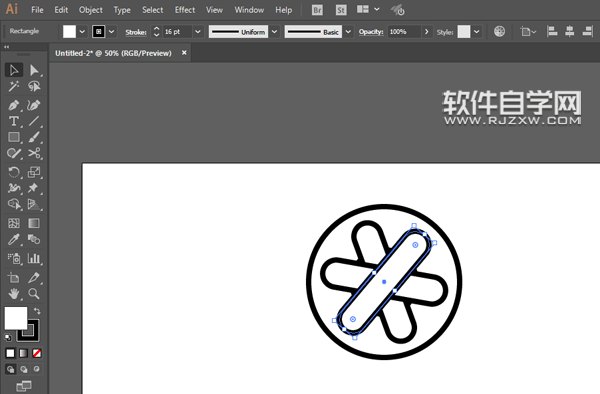The width and height of the screenshot is (600, 394).
Task: Swap fill and stroke colors
Action: point(37,311)
